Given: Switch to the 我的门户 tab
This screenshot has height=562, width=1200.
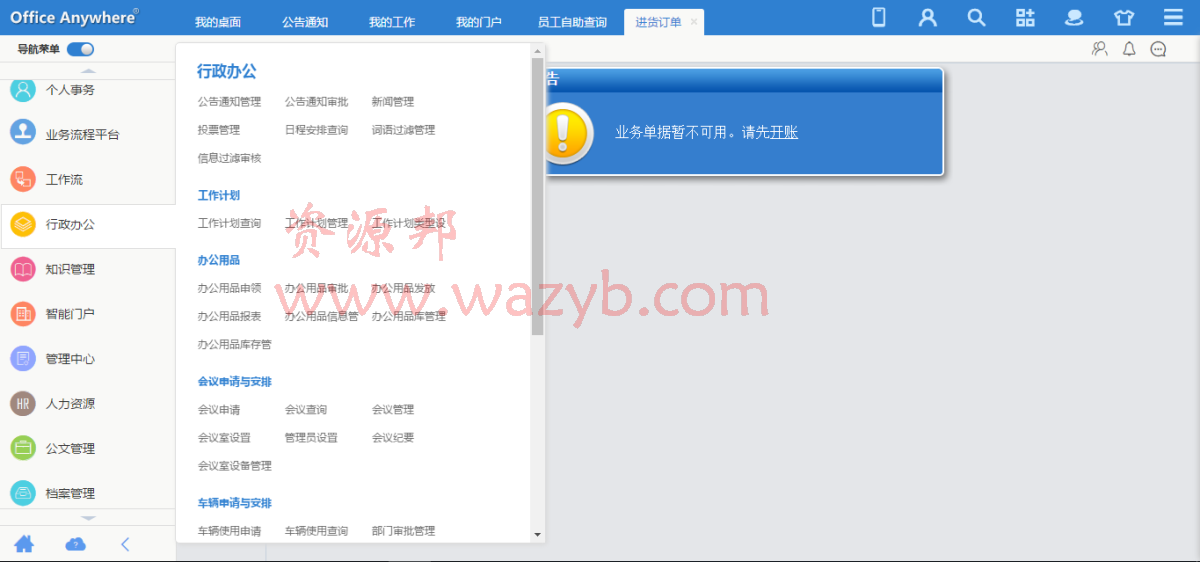Looking at the screenshot, I should click(479, 22).
